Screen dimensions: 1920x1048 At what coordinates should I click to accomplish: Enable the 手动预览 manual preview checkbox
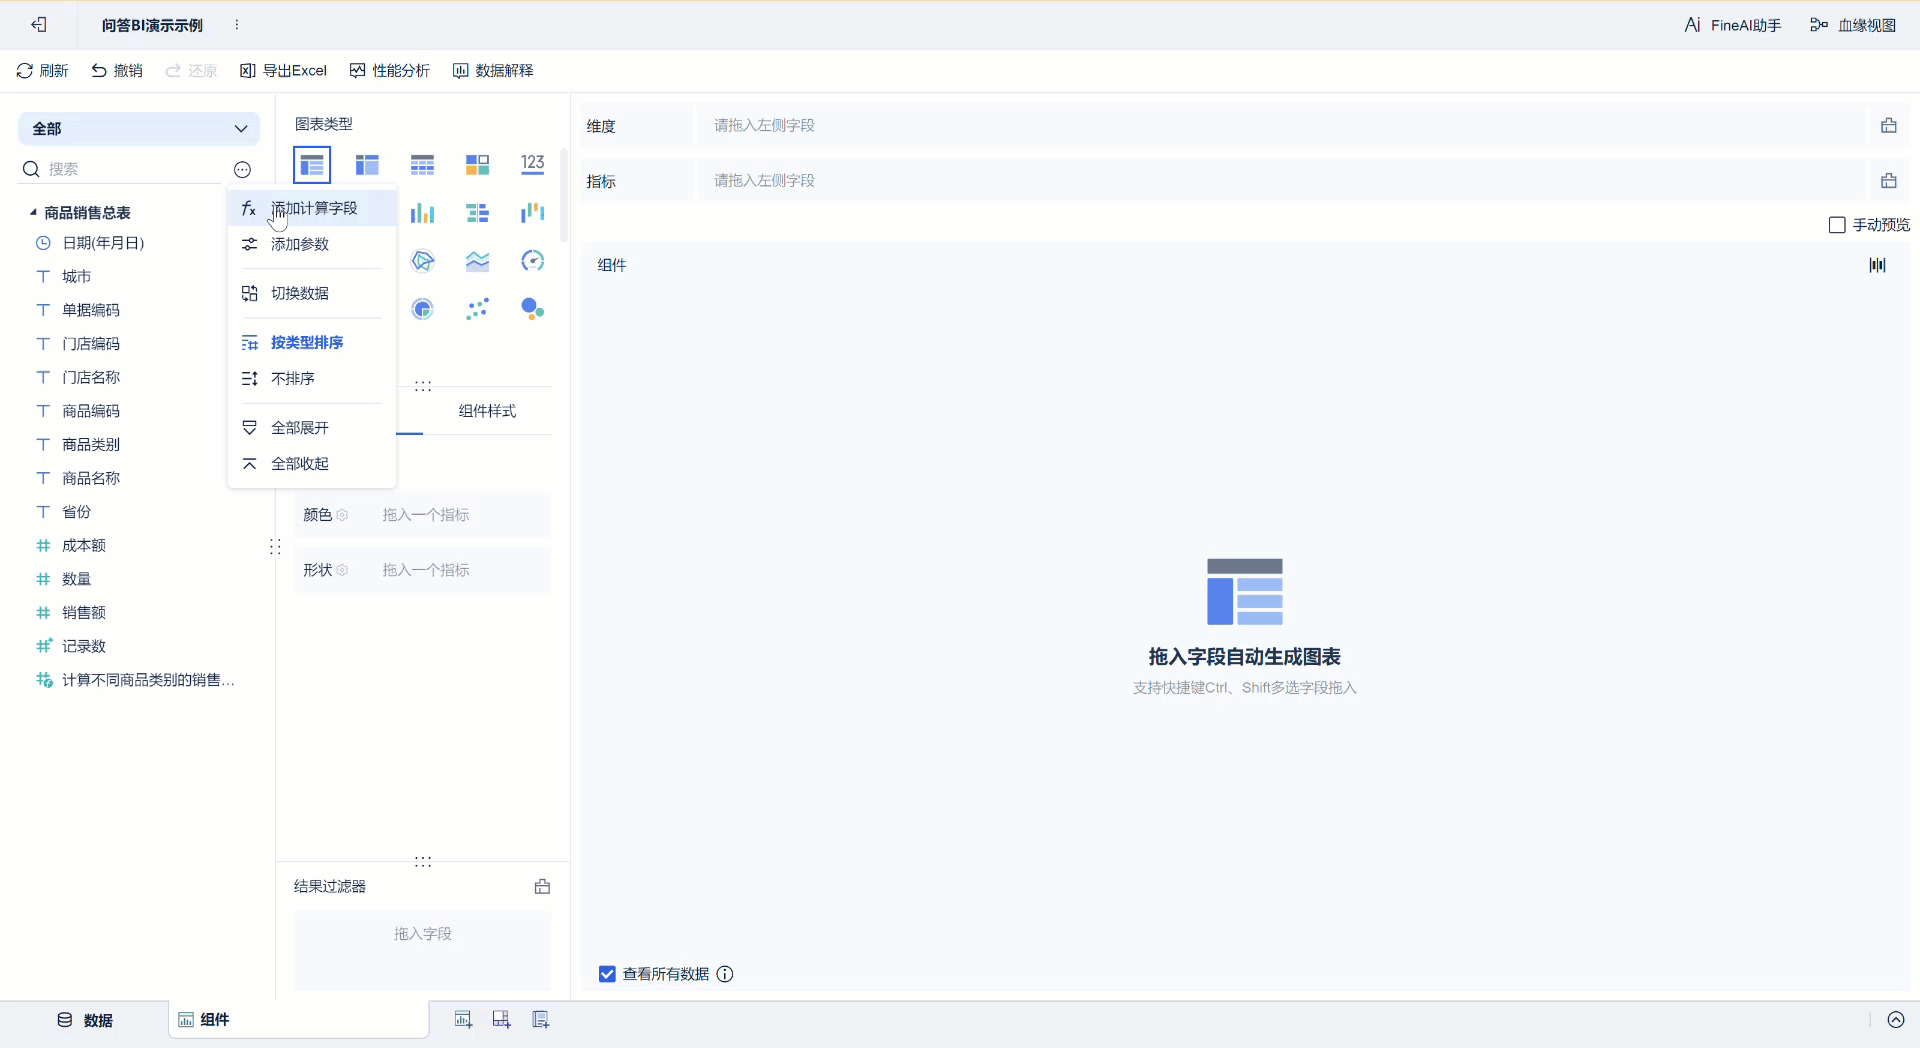tap(1836, 225)
